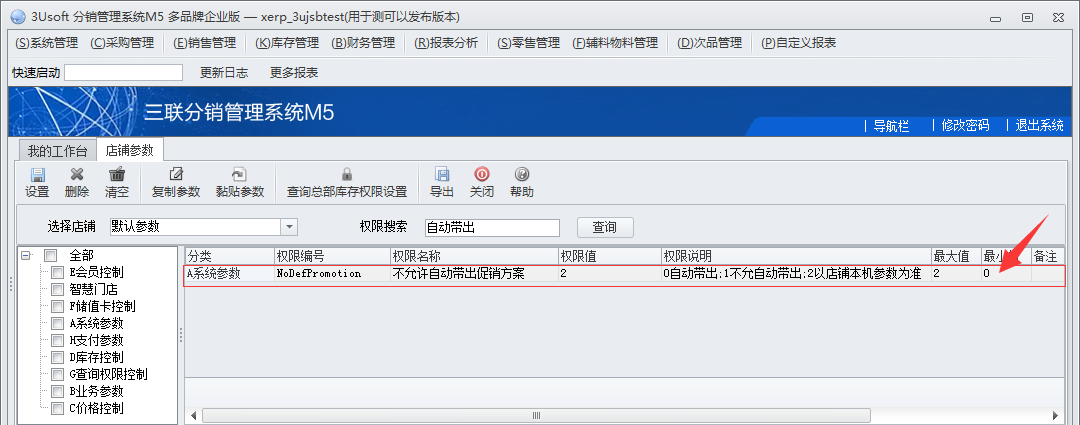The image size is (1080, 425).
Task: Check the 智慧门店 checkbox
Action: (58, 289)
